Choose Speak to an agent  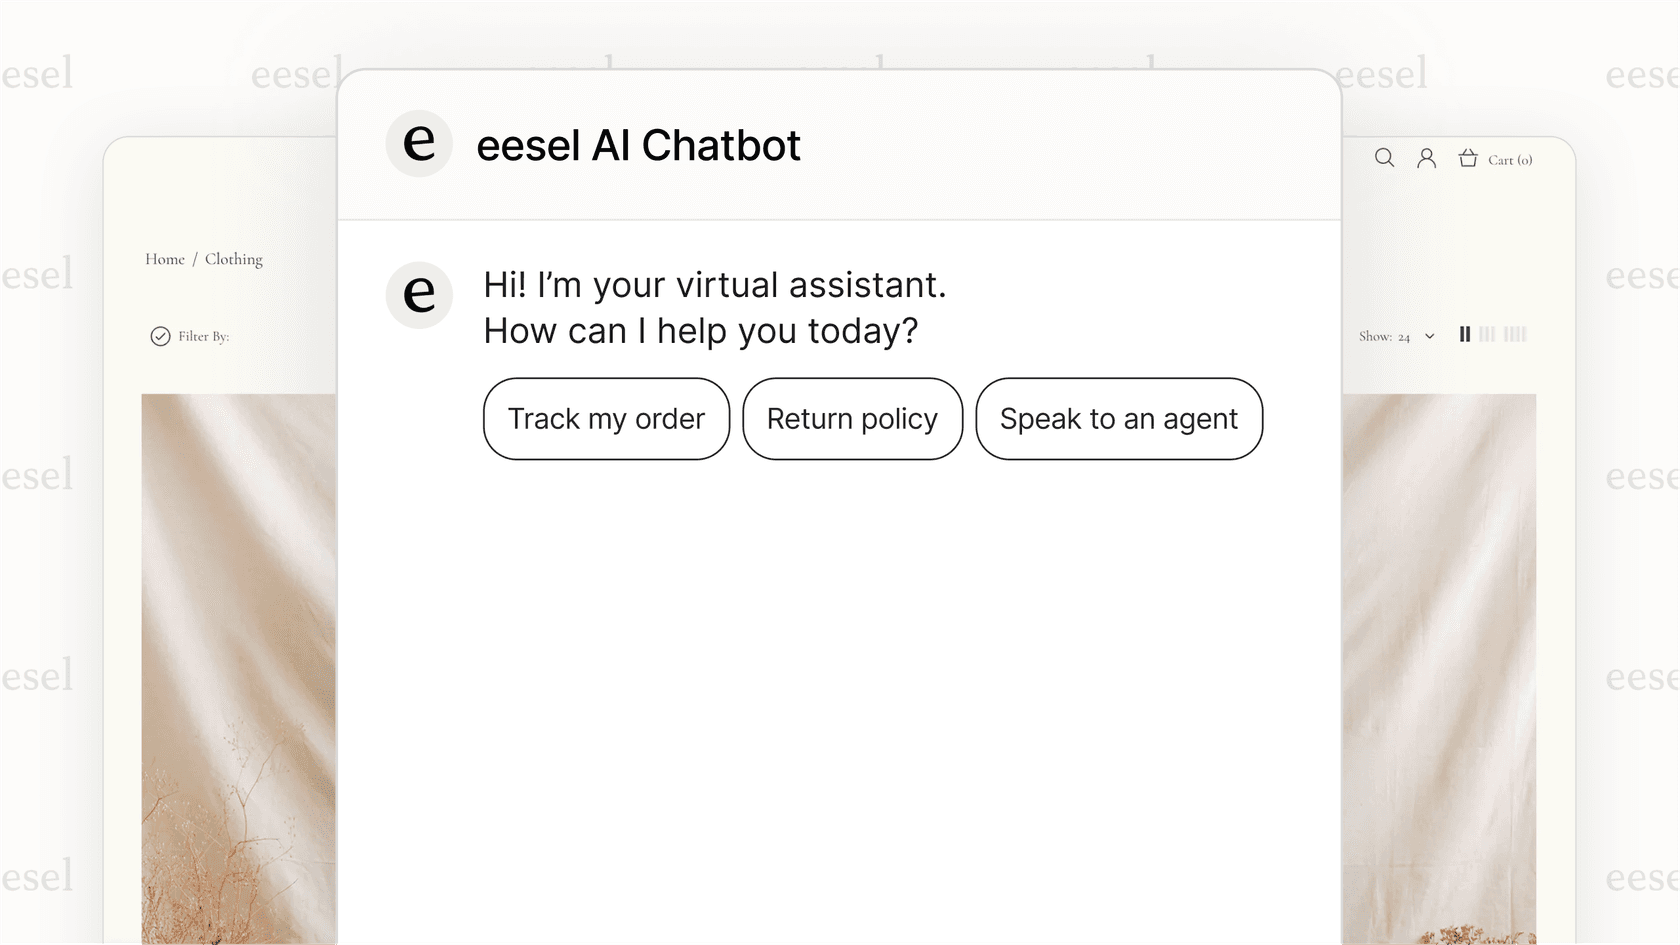click(x=1119, y=419)
